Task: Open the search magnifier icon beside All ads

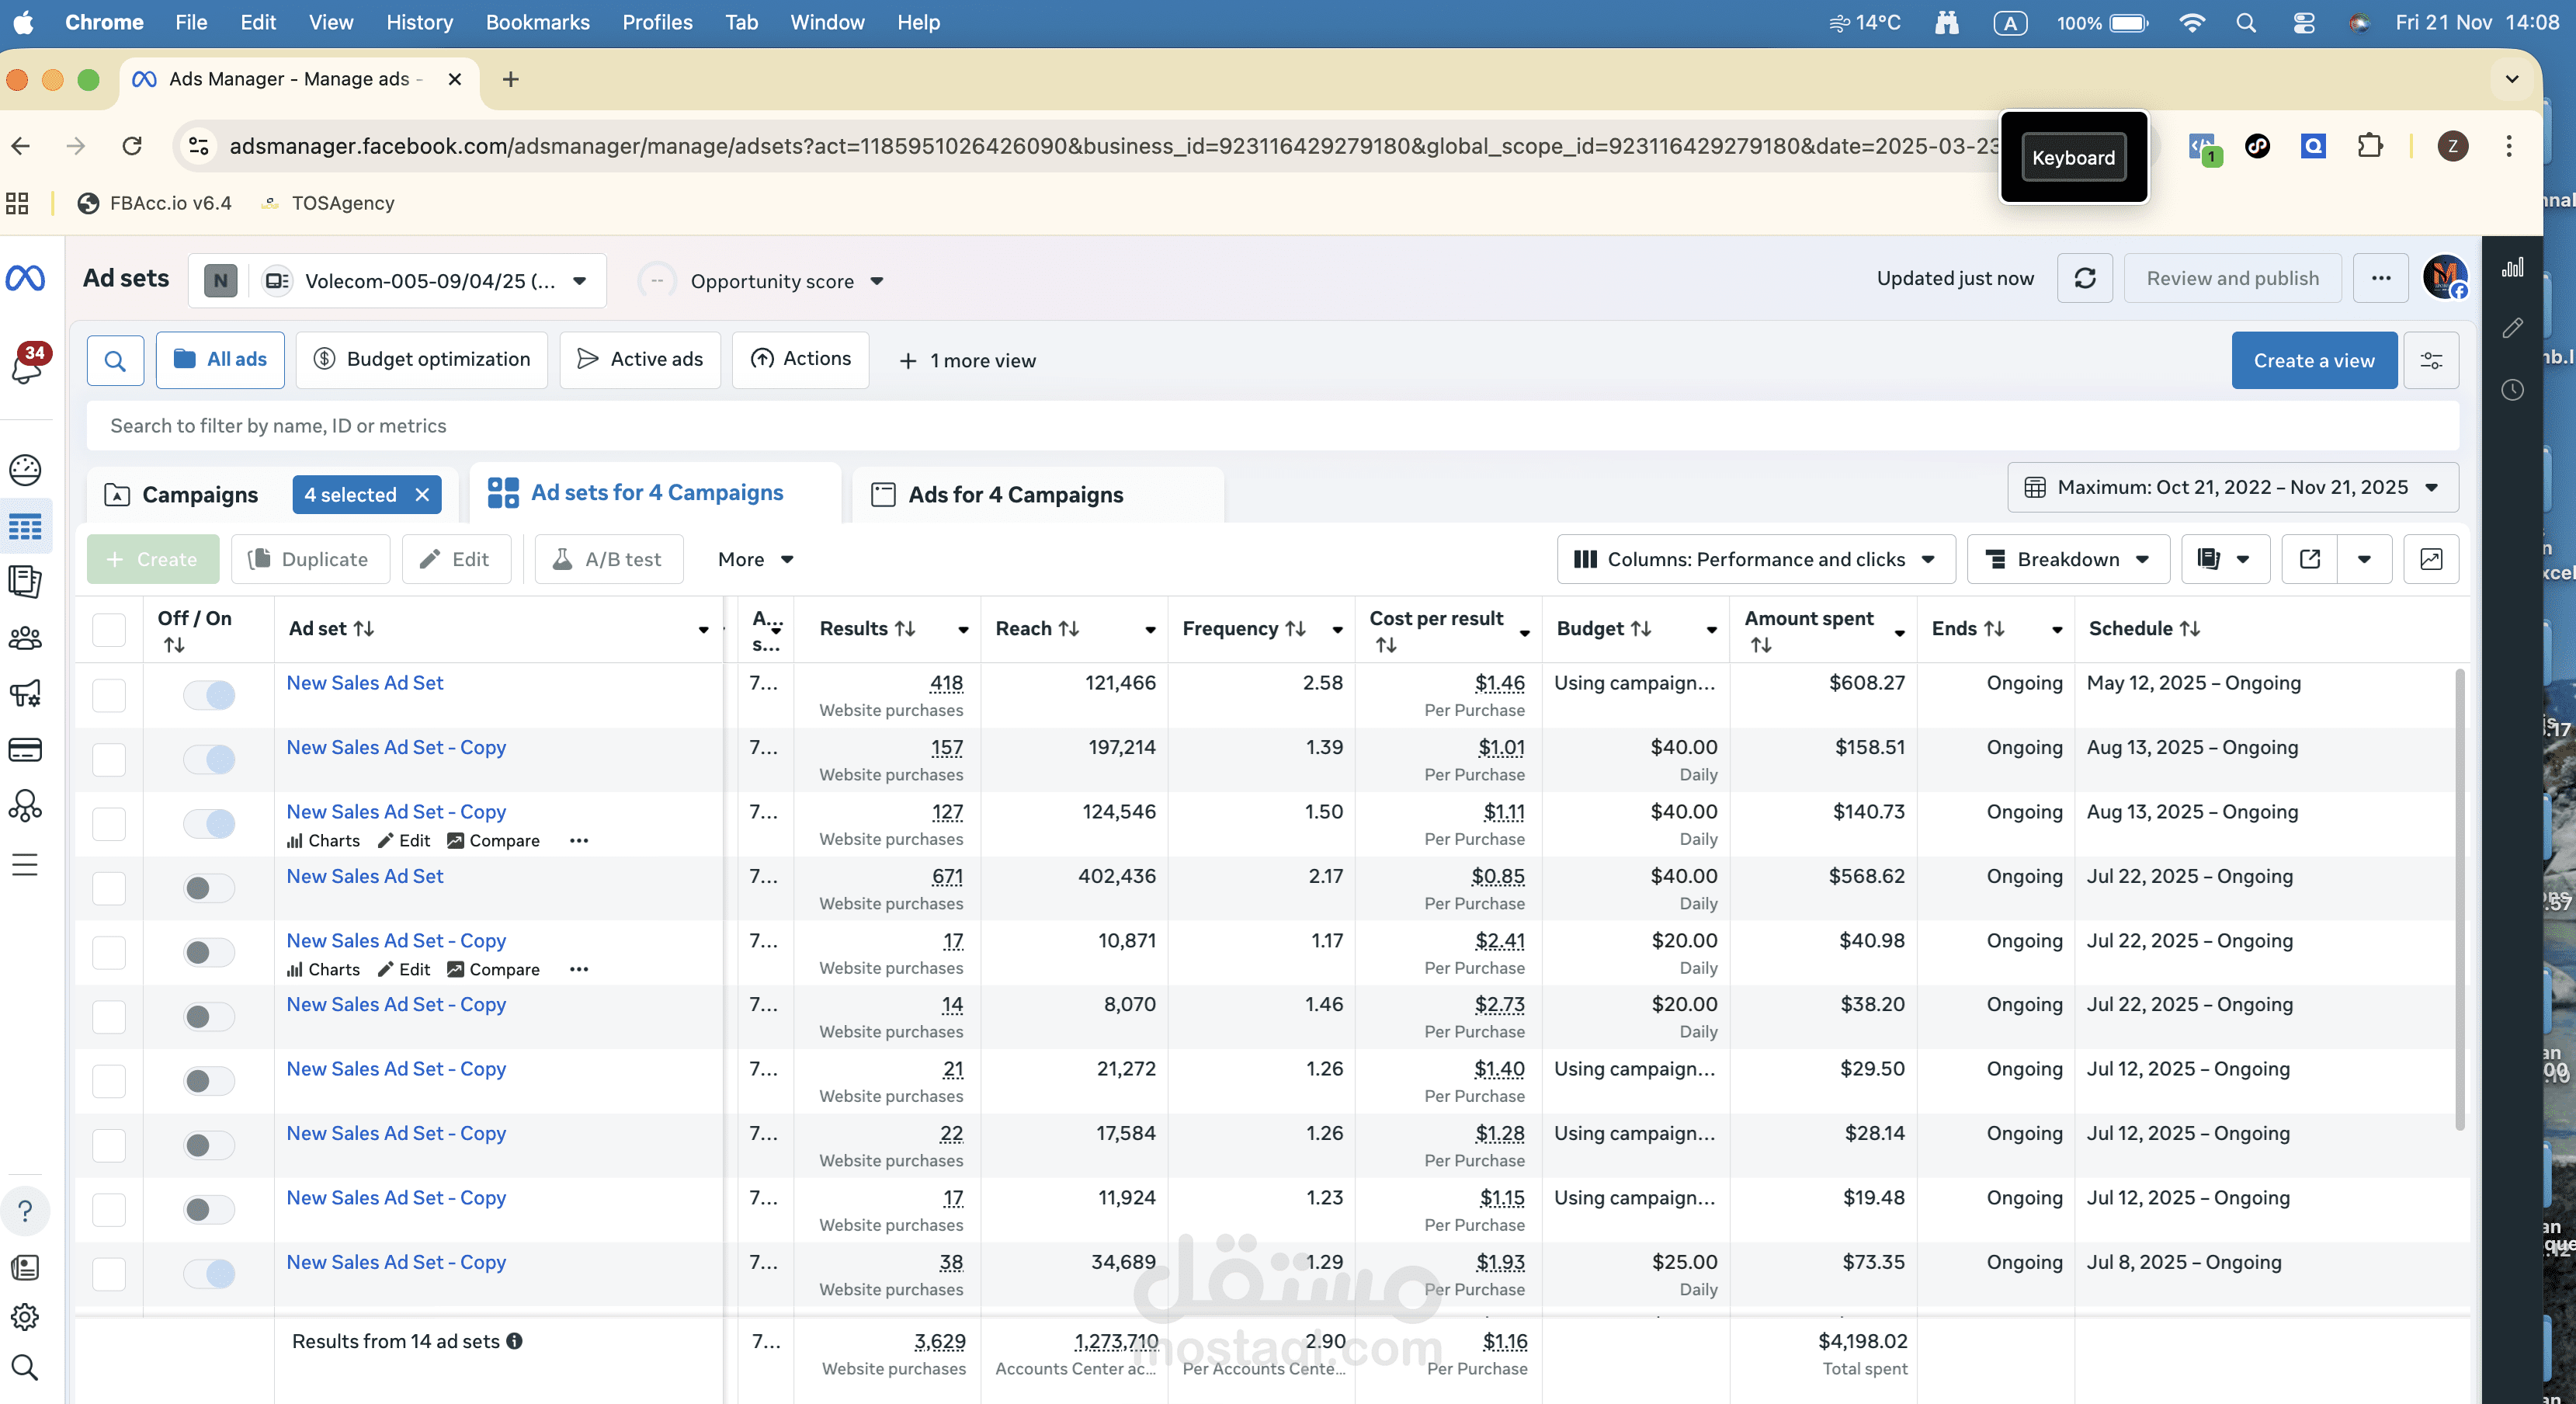Action: (x=115, y=360)
